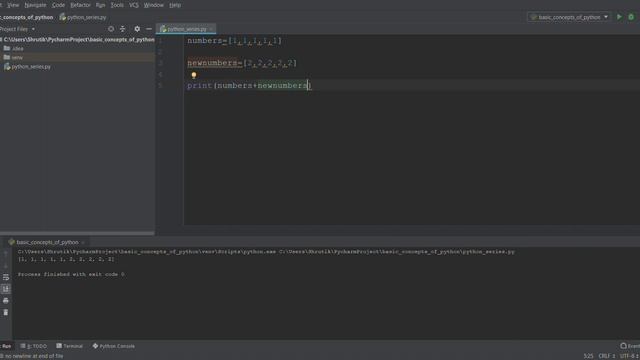This screenshot has width=640, height=360.
Task: Start debugging with the green bug icon
Action: click(x=631, y=17)
